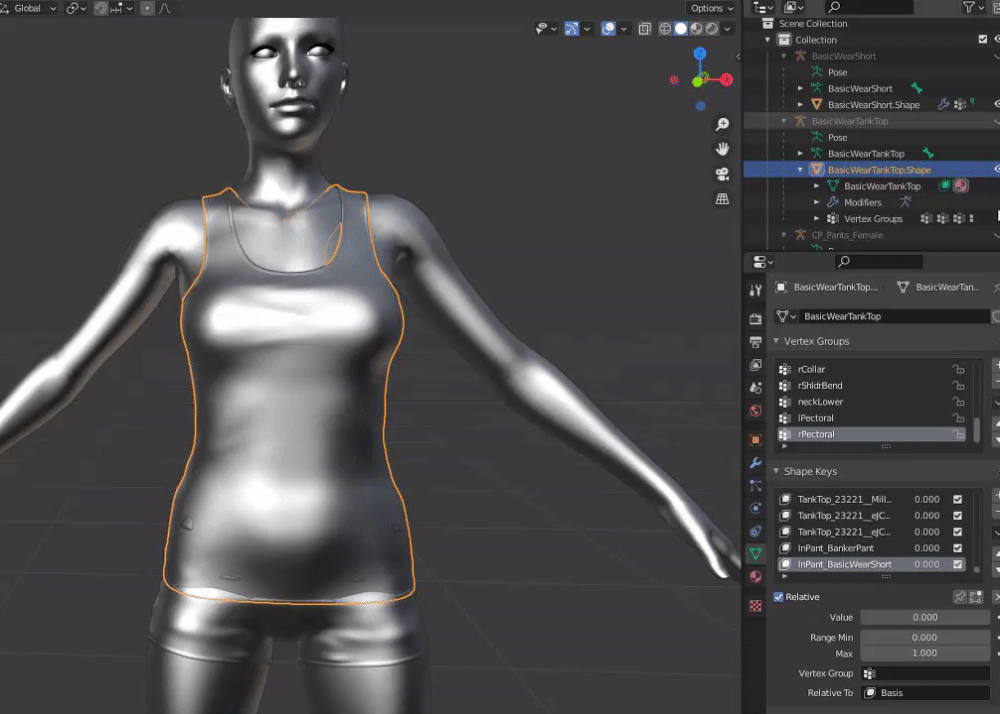
Task: Lock the neckLower vertex group
Action: pos(958,402)
